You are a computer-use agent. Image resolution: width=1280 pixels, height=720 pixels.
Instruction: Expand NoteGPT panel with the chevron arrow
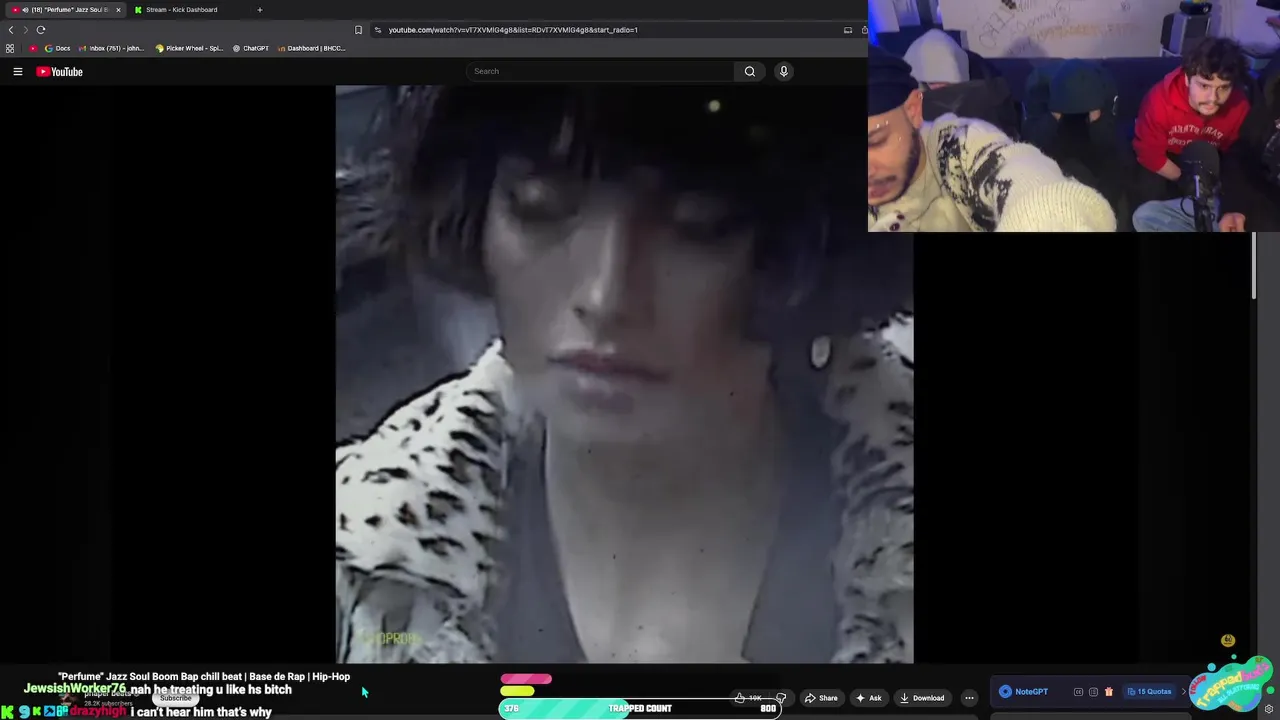pos(1184,692)
